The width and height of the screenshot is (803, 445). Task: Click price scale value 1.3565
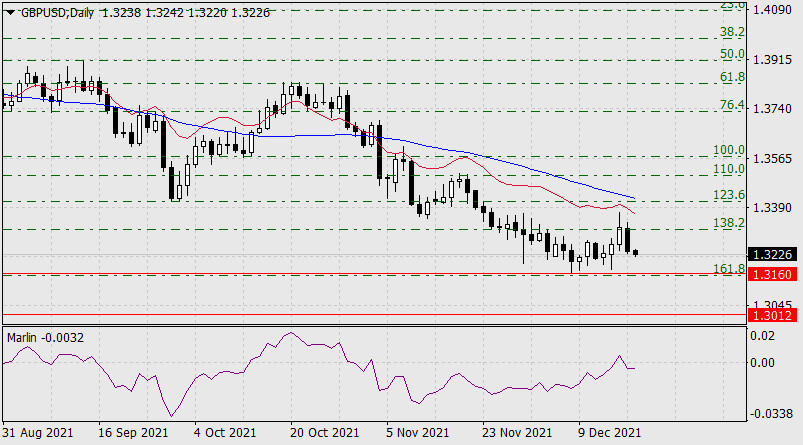(772, 159)
